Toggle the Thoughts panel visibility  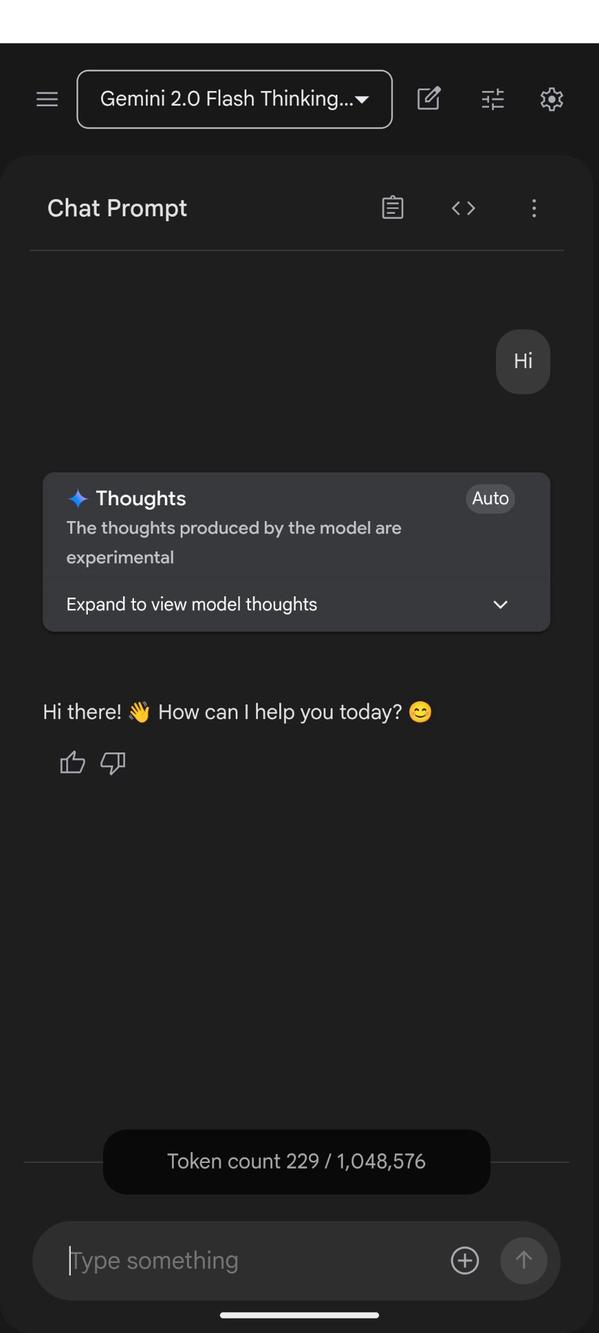point(499,604)
